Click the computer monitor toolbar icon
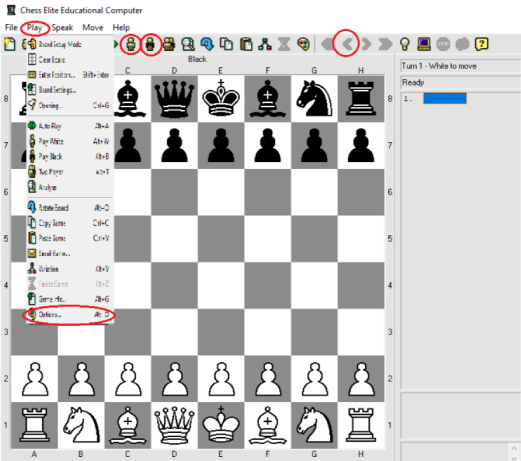 [424, 44]
